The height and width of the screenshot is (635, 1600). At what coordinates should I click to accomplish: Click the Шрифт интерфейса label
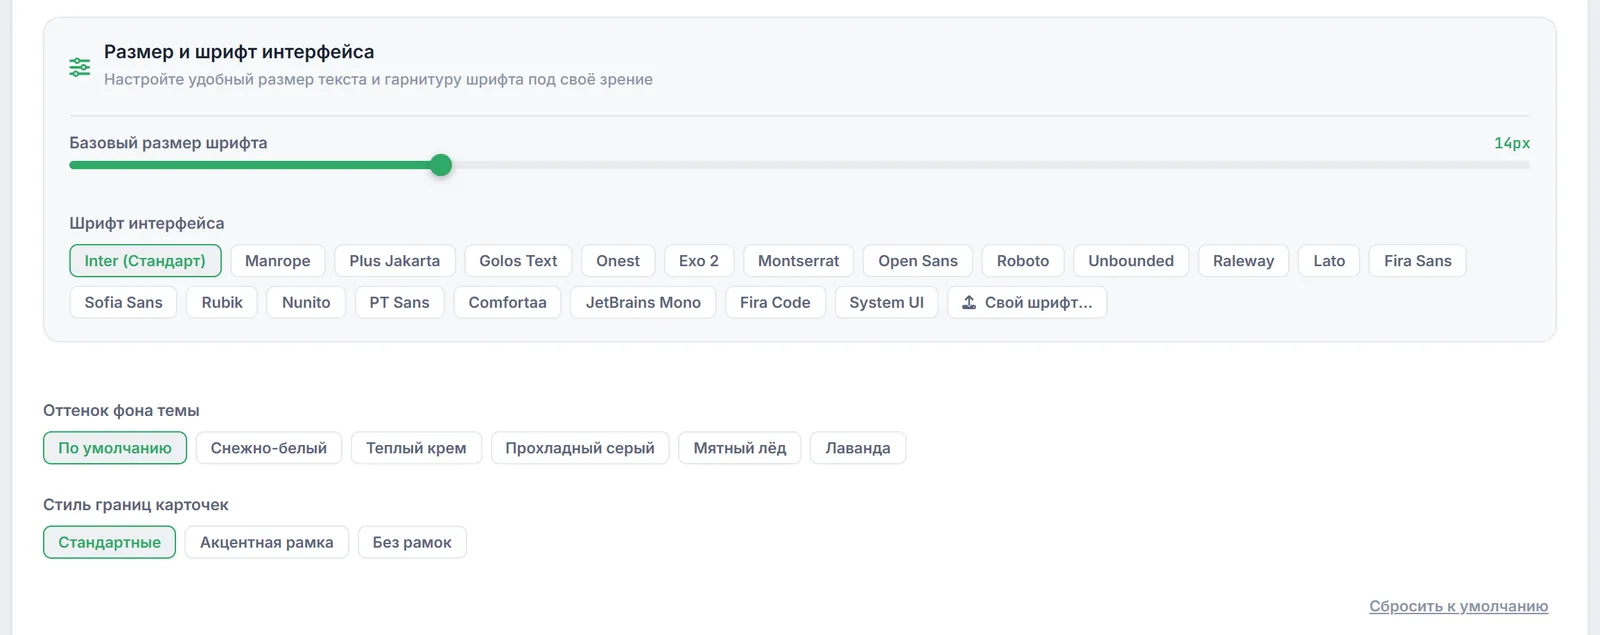click(147, 223)
